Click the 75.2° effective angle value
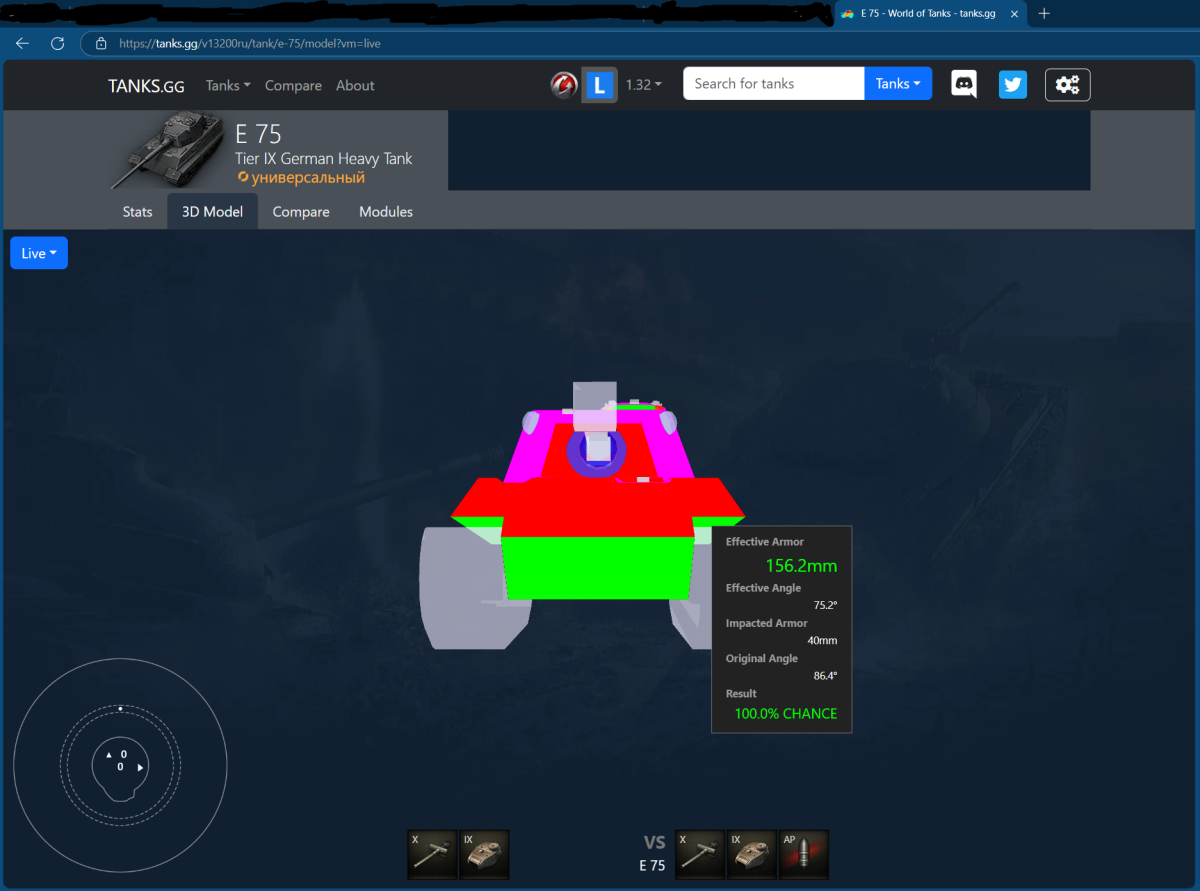 coord(825,605)
